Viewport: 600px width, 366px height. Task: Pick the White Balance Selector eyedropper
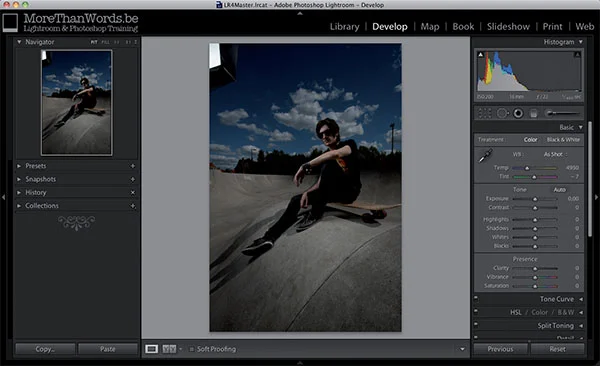485,156
